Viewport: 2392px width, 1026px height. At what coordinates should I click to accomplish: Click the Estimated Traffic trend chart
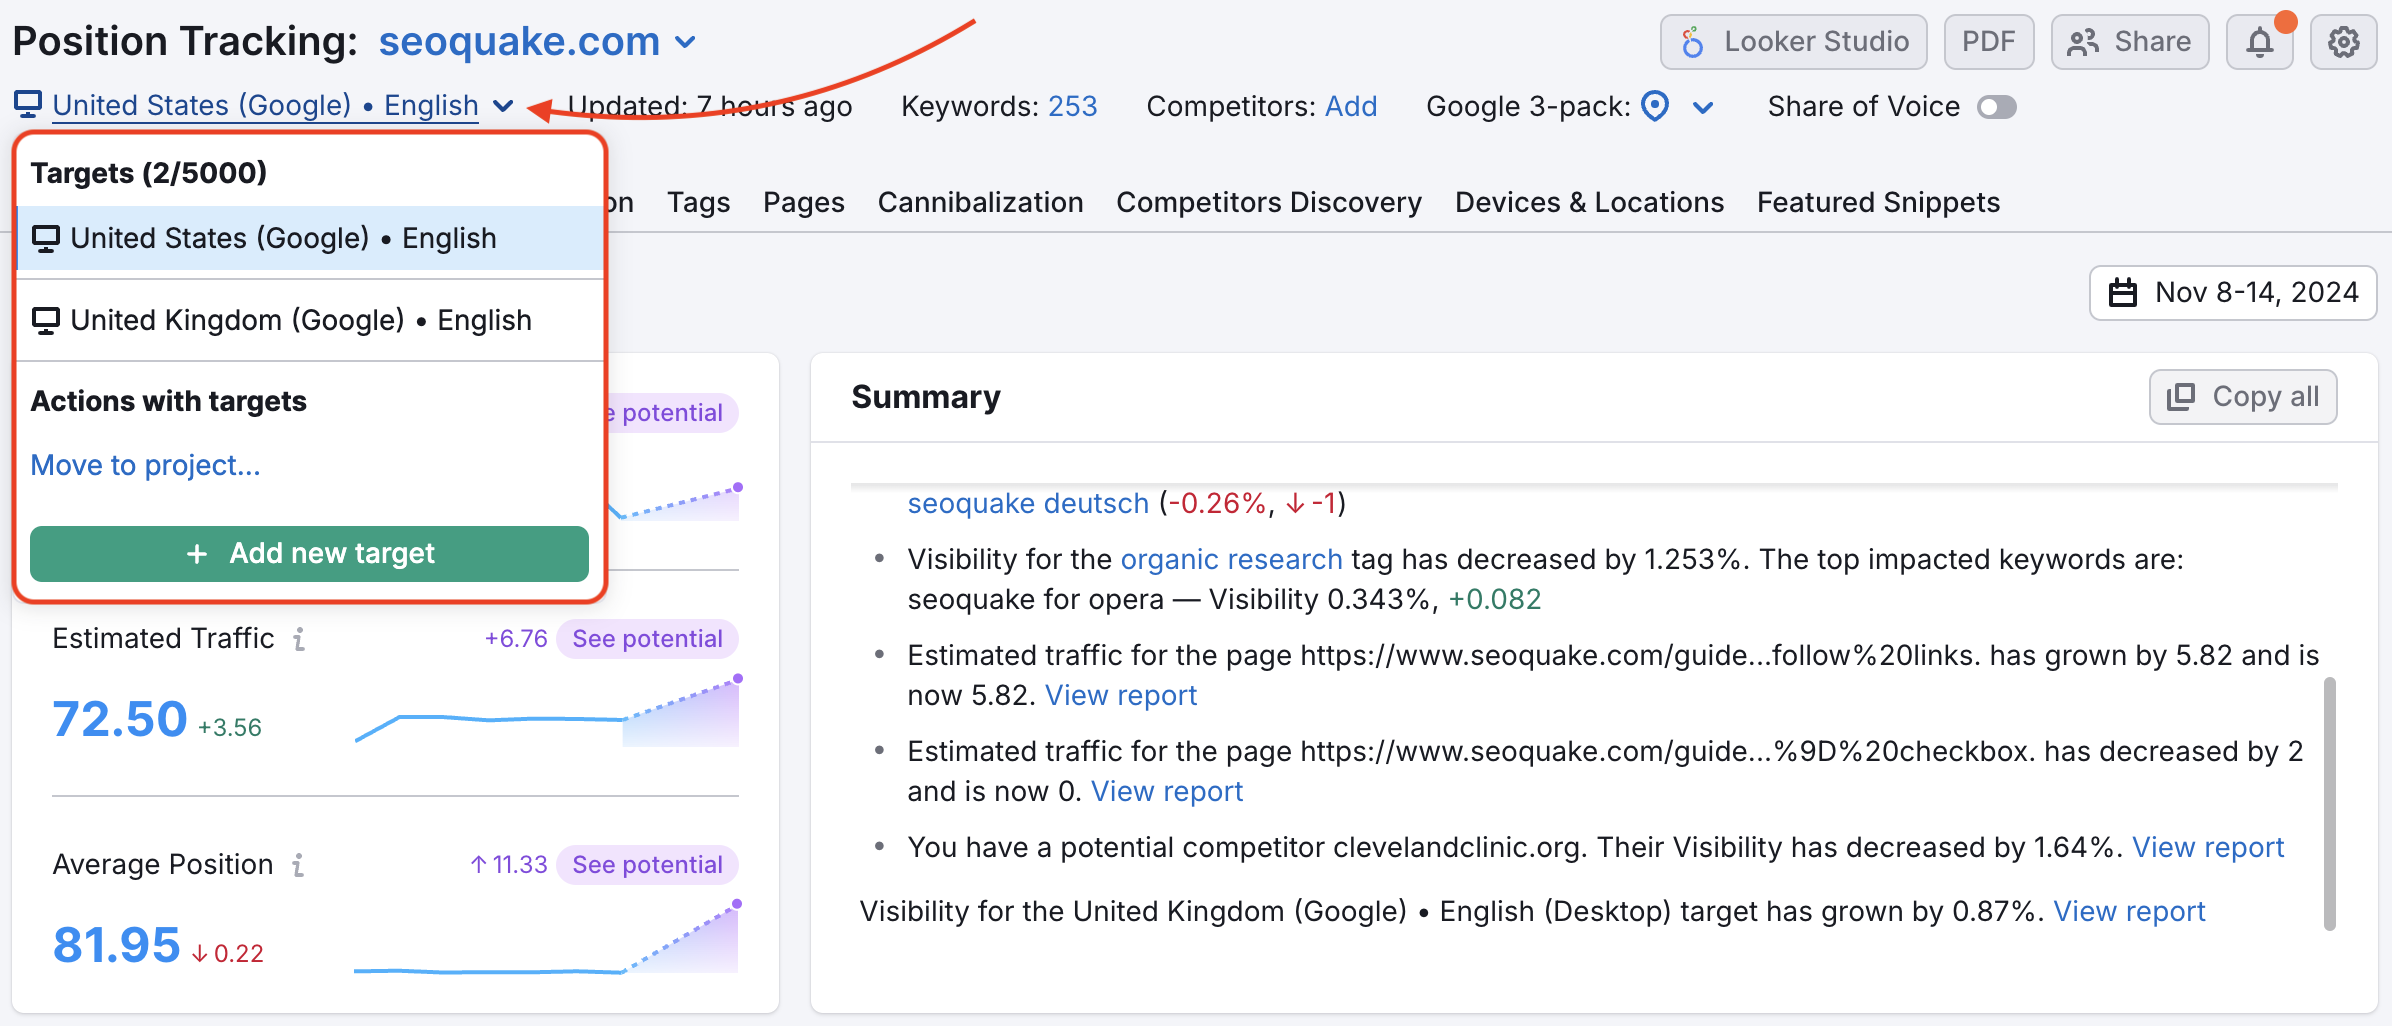click(547, 712)
